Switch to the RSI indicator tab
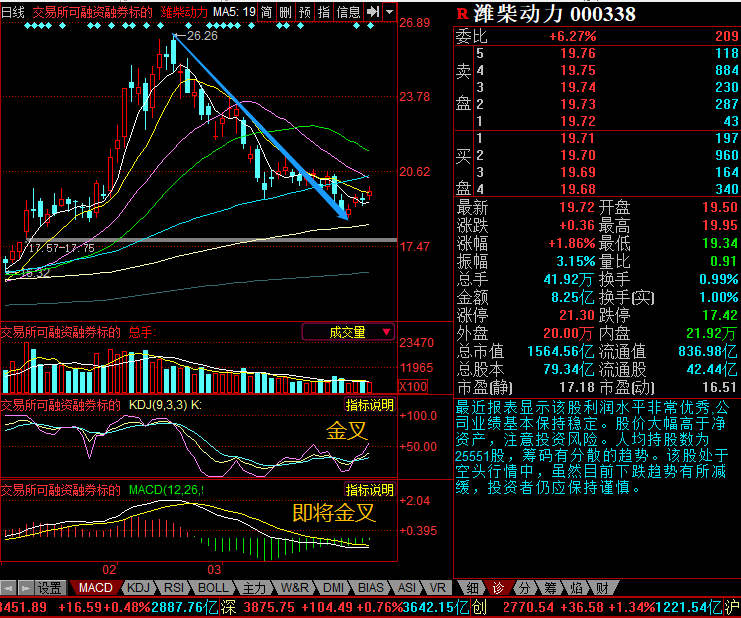Image resolution: width=741 pixels, height=618 pixels. tap(173, 588)
